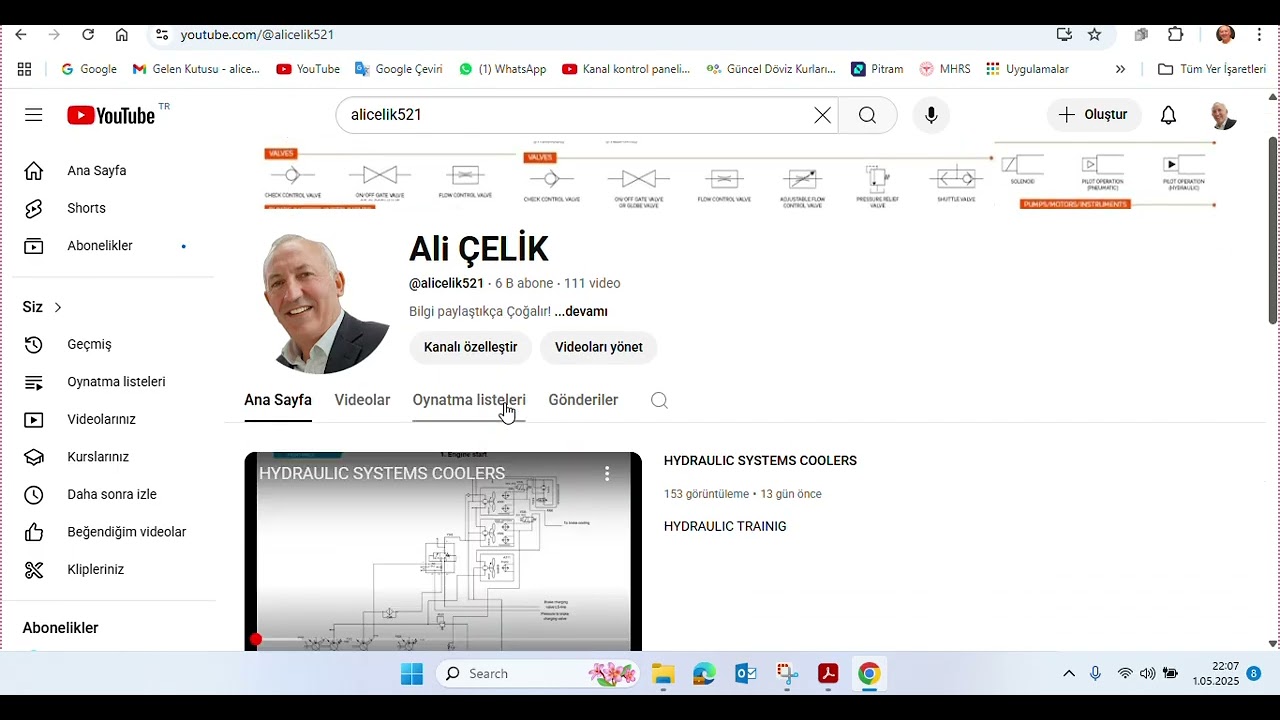
Task: Open Outlook from the taskbar
Action: coord(746,674)
